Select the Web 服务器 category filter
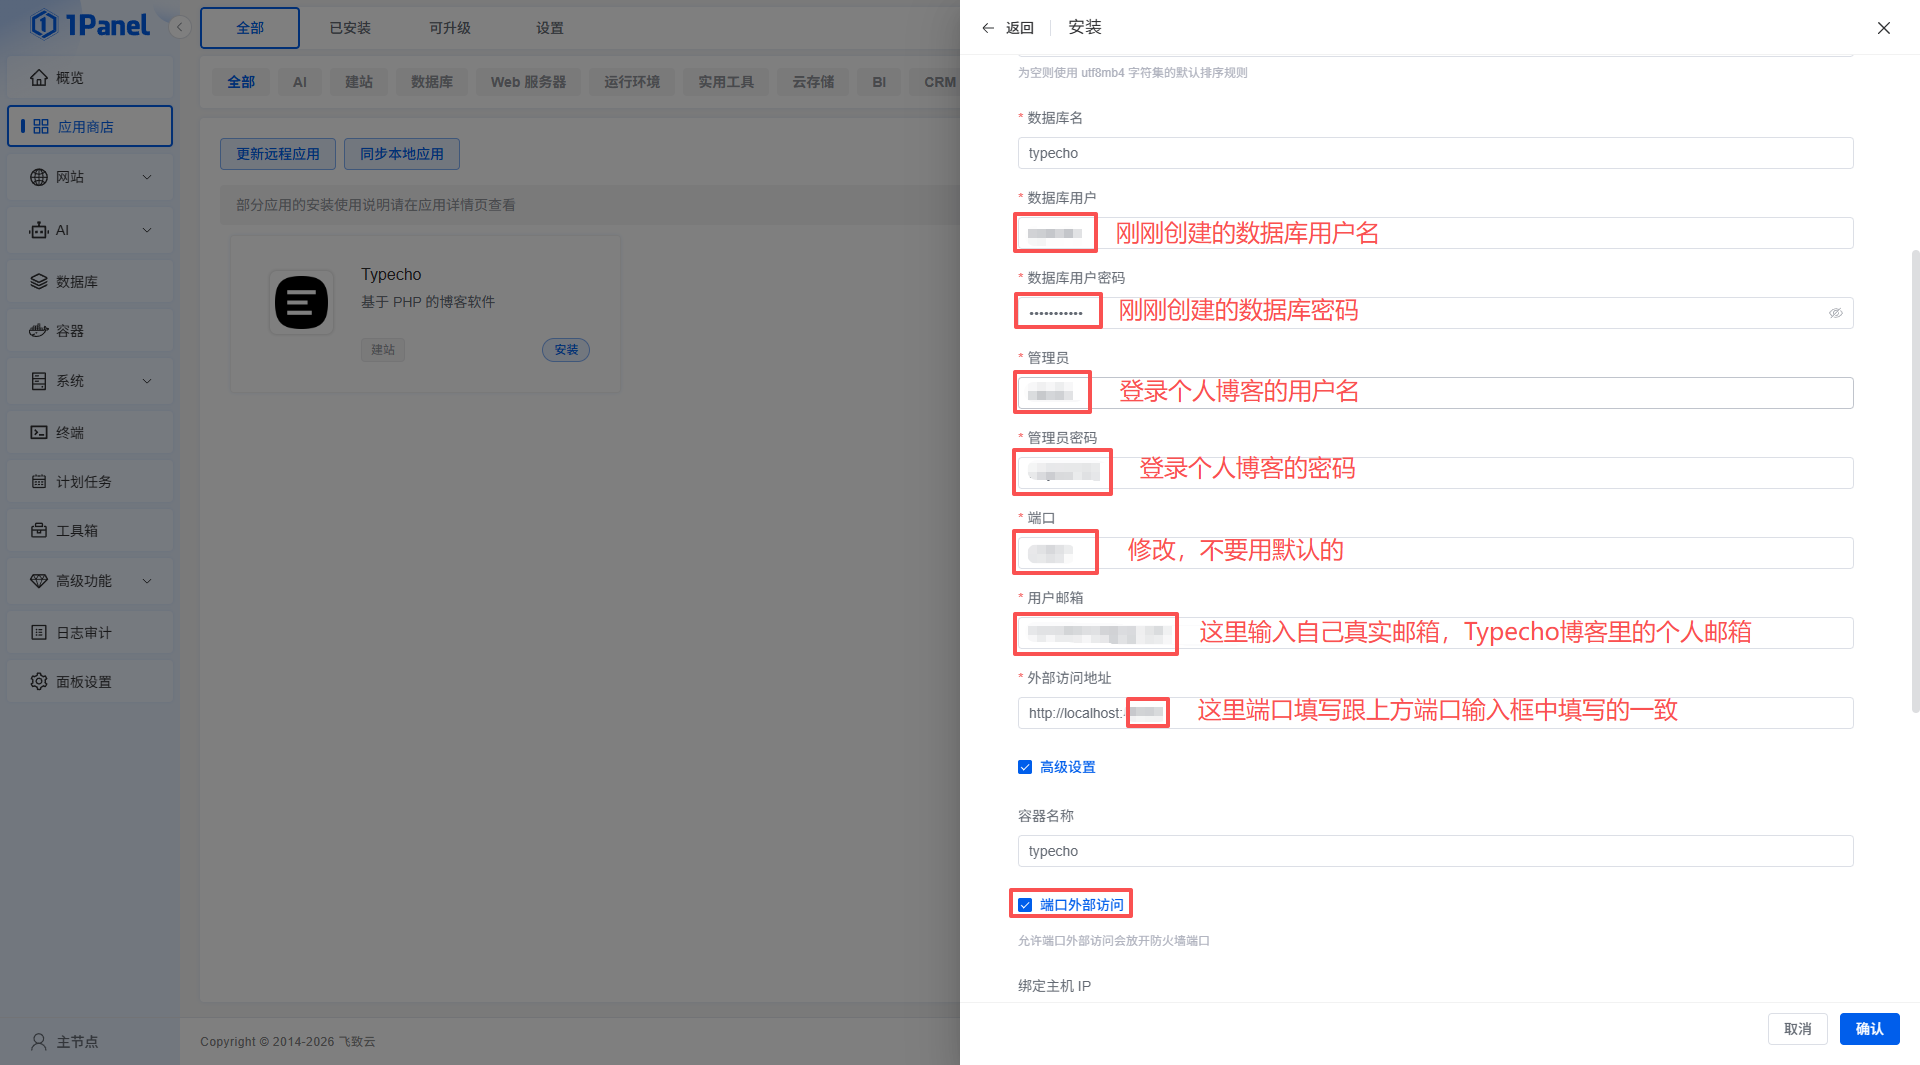The height and width of the screenshot is (1065, 1920). (528, 82)
